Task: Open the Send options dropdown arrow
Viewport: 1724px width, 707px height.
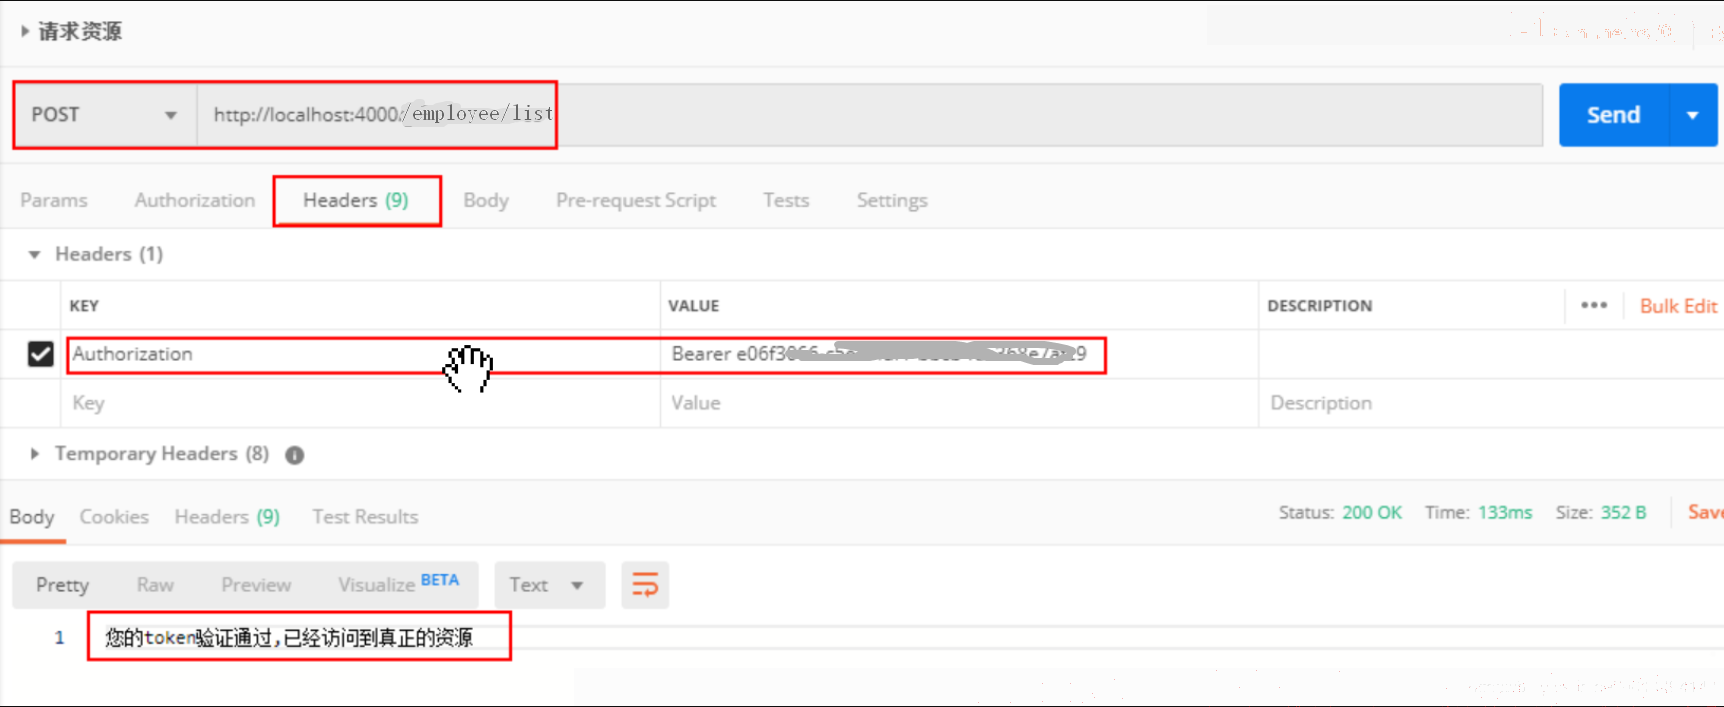Action: [x=1693, y=115]
